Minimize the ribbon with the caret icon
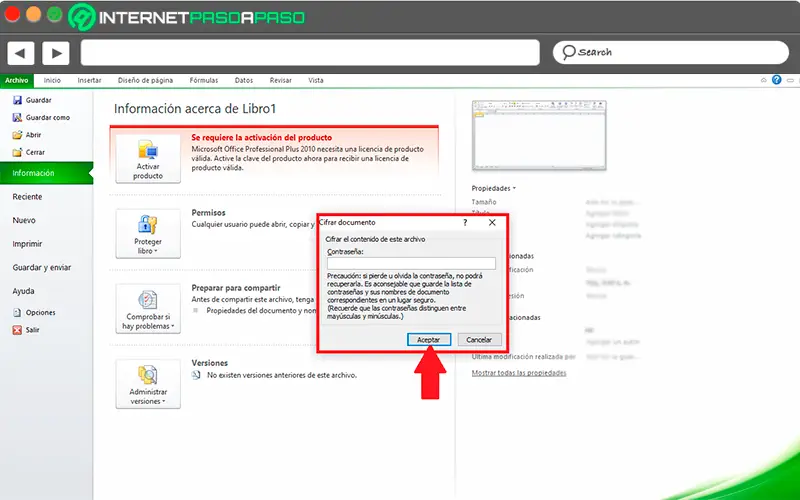This screenshot has width=800, height=500. click(x=764, y=80)
